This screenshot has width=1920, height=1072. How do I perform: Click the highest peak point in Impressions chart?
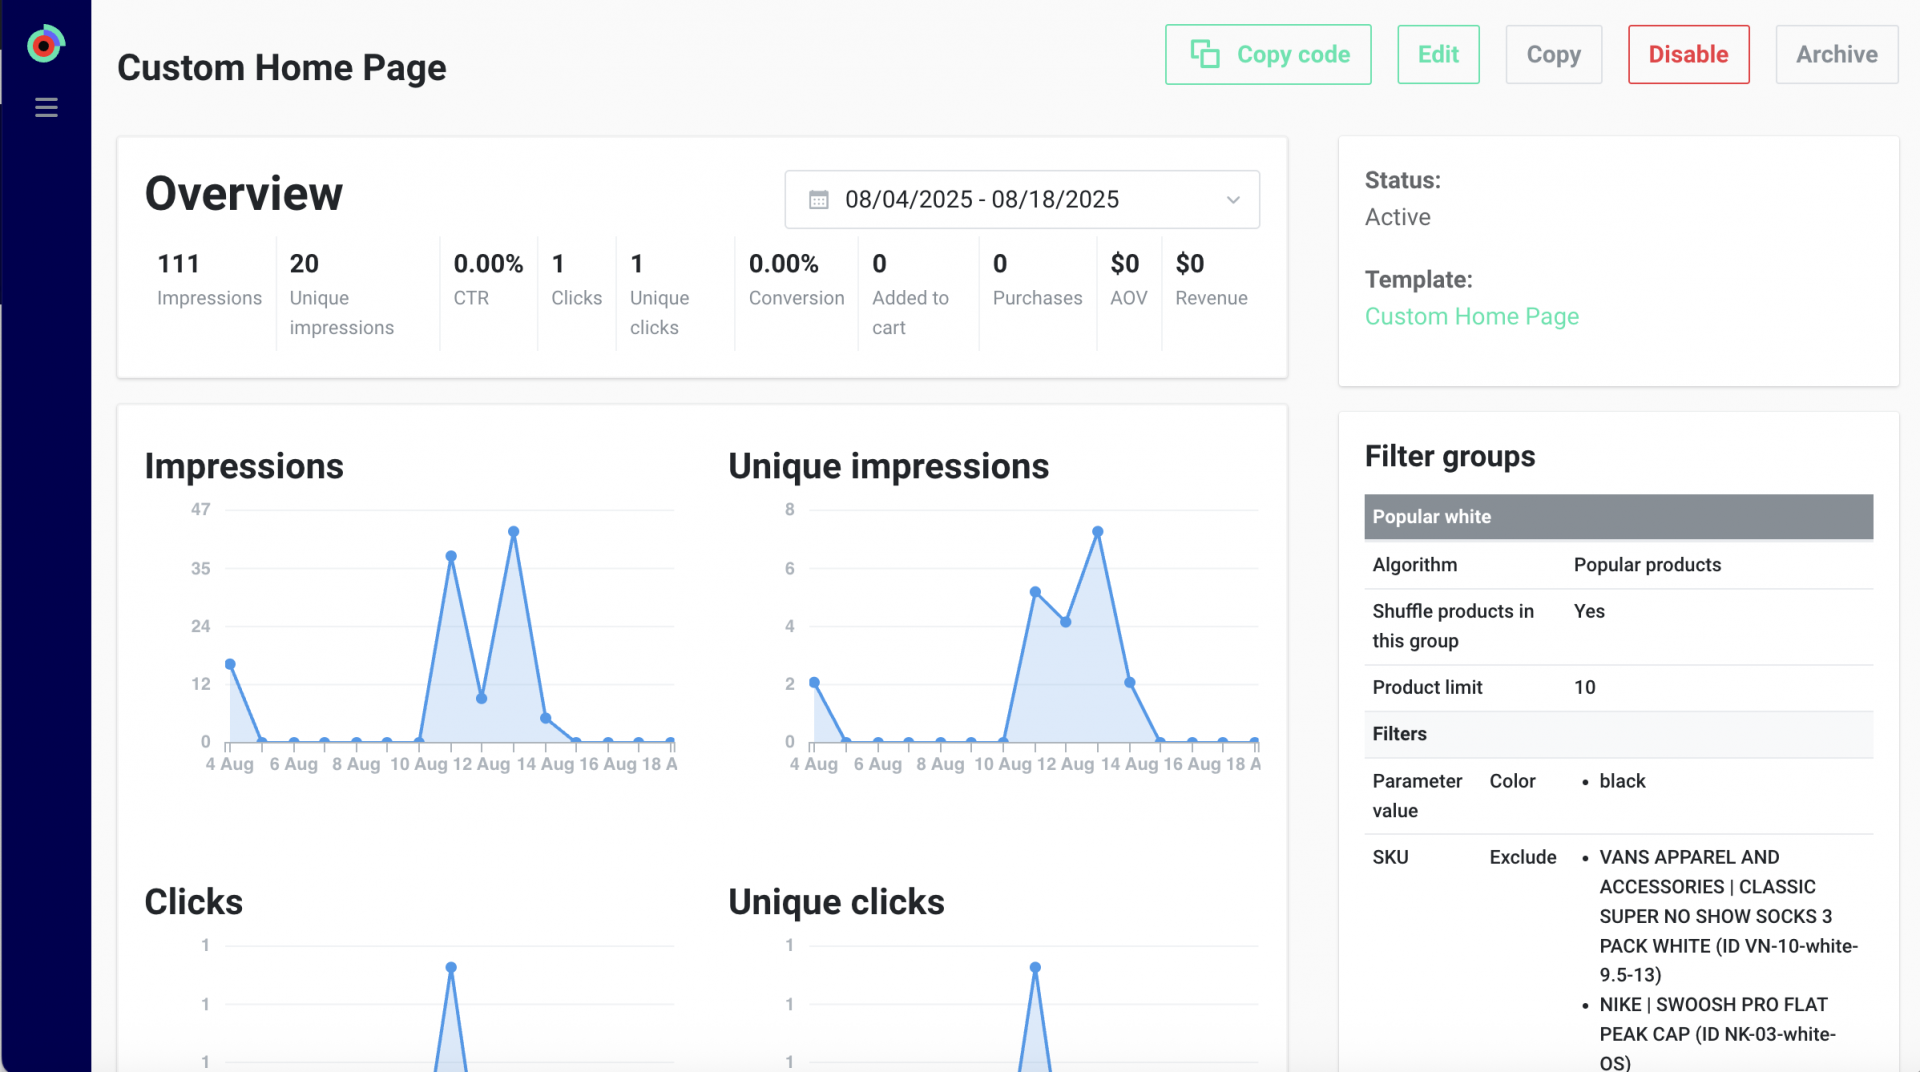coord(513,532)
